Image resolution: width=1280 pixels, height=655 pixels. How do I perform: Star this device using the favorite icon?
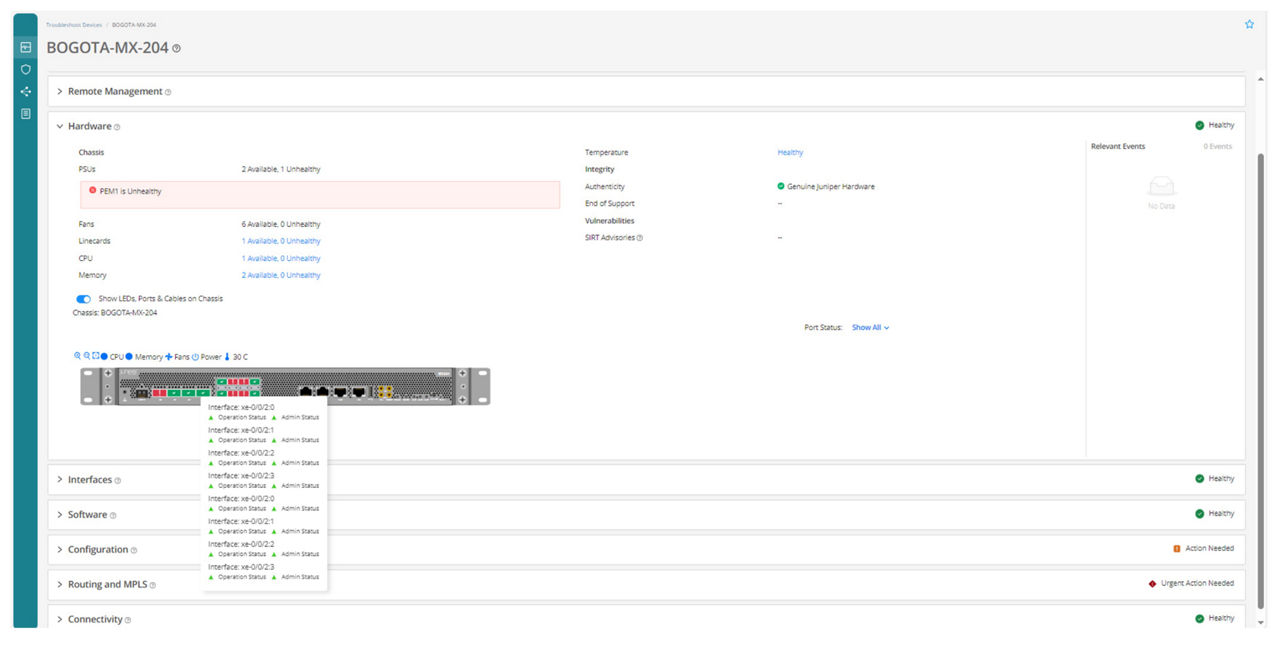[x=1249, y=23]
